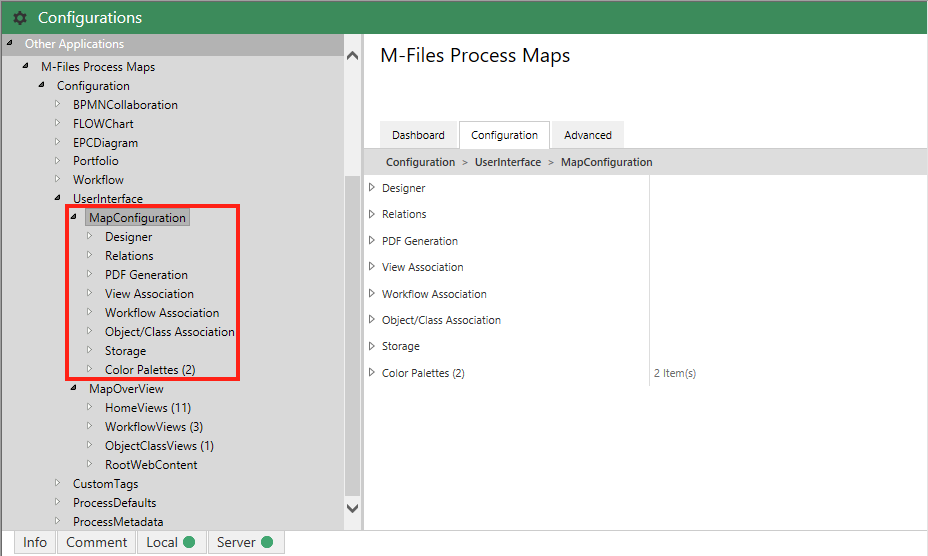Select the Configuration tab

(x=504, y=135)
